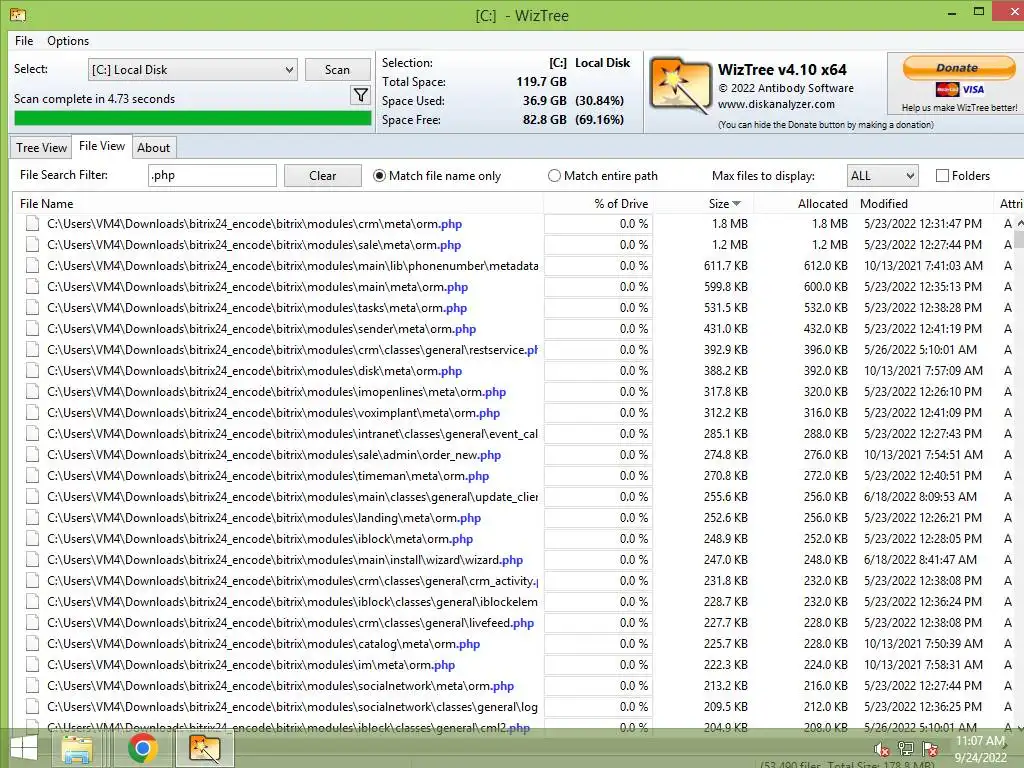1024x768 pixels.
Task: Open www.diskanalyzer.com link
Action: 776,104
